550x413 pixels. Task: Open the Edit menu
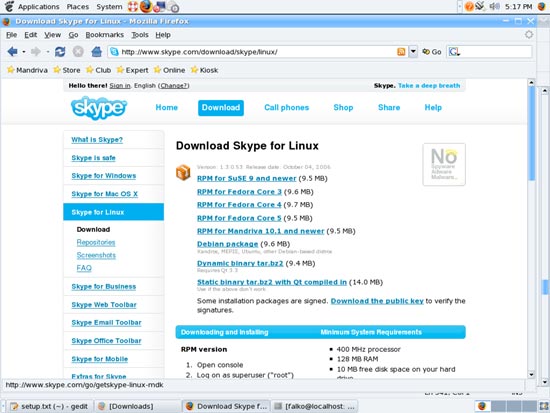point(31,35)
